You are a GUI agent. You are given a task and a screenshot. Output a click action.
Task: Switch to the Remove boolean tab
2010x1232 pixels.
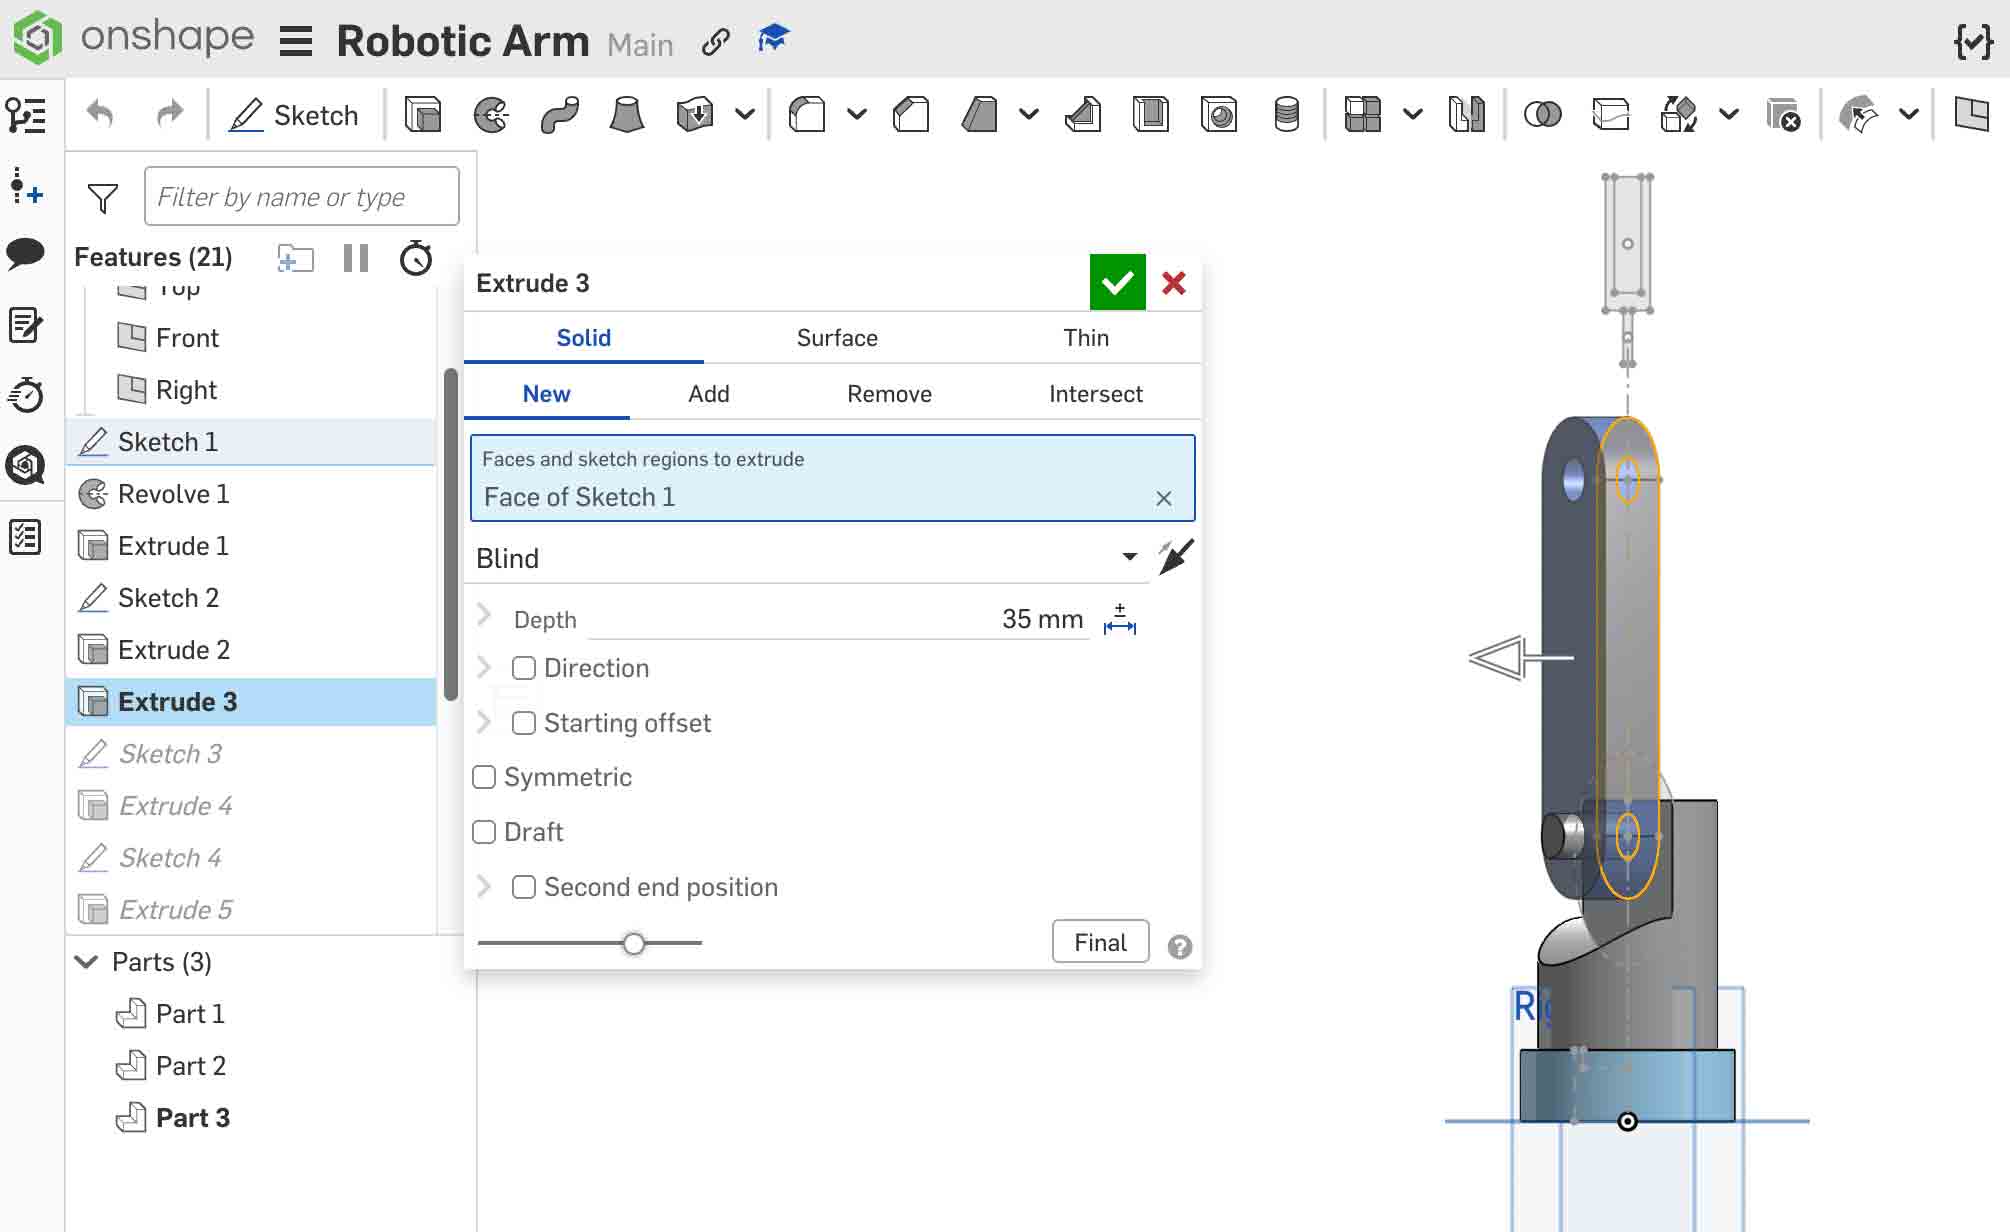click(x=888, y=393)
